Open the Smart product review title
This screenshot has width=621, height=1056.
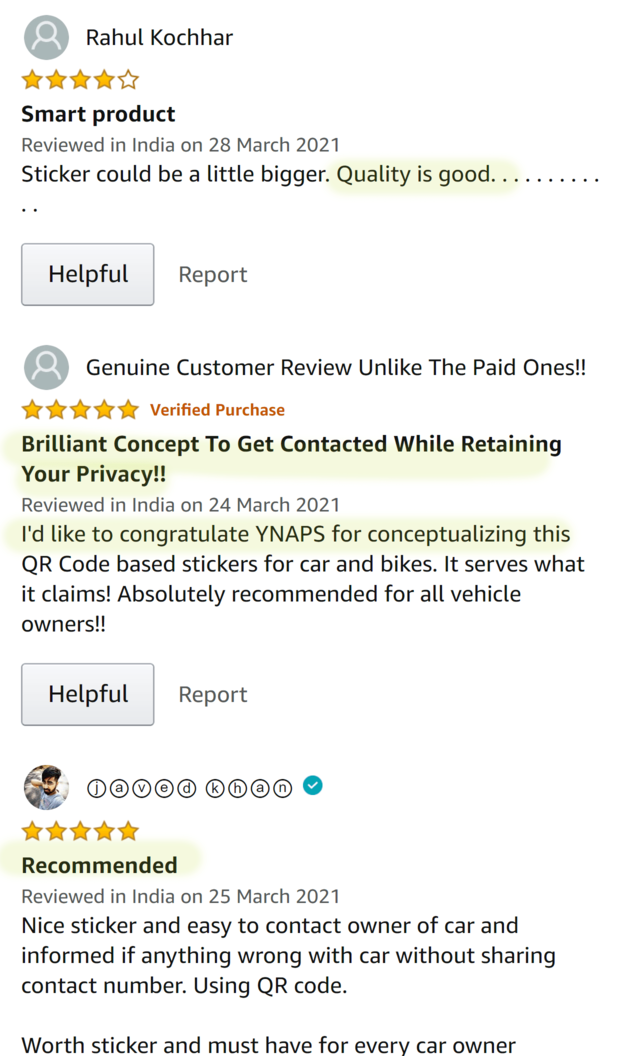click(98, 114)
